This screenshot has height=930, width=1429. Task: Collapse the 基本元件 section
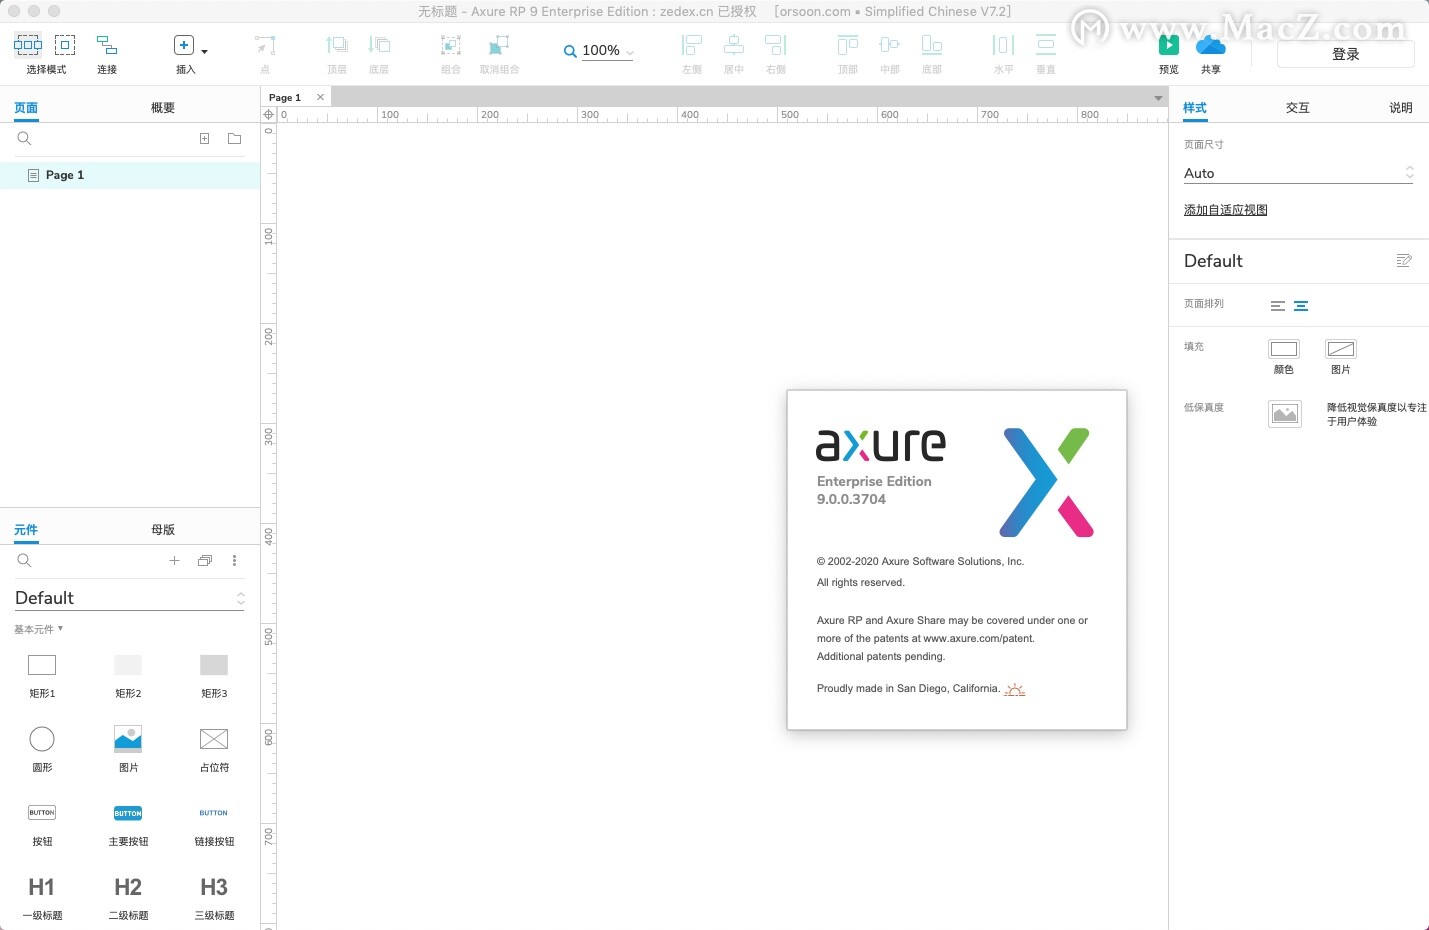(x=39, y=629)
